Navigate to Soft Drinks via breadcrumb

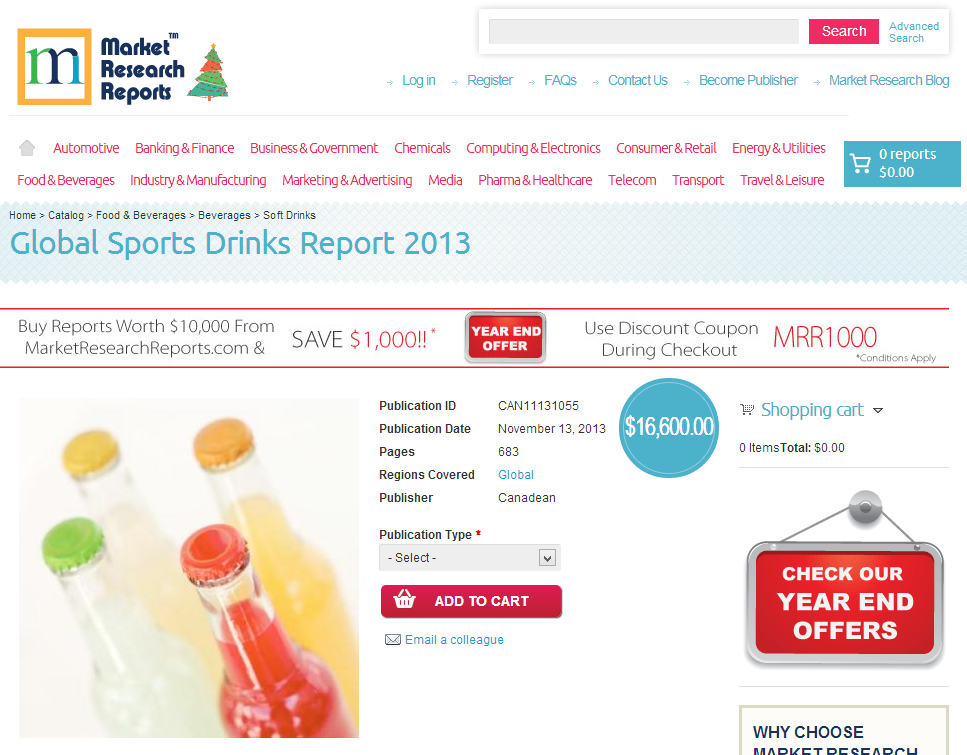tap(290, 215)
